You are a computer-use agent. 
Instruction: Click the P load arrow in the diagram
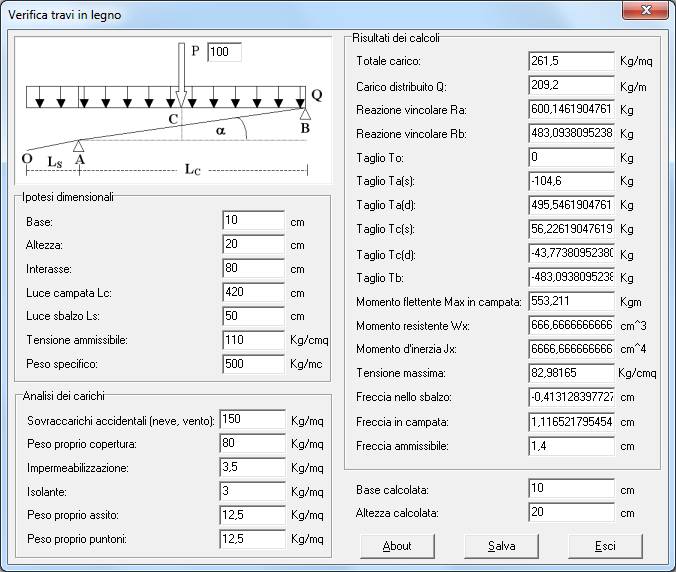pos(182,75)
